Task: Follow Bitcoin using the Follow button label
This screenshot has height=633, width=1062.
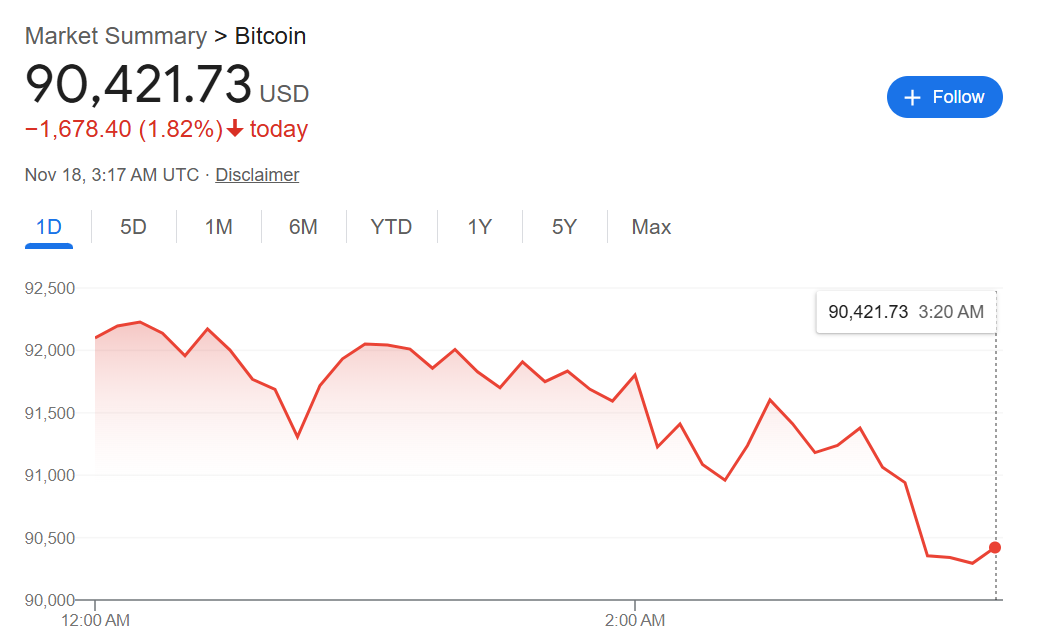Action: (958, 97)
